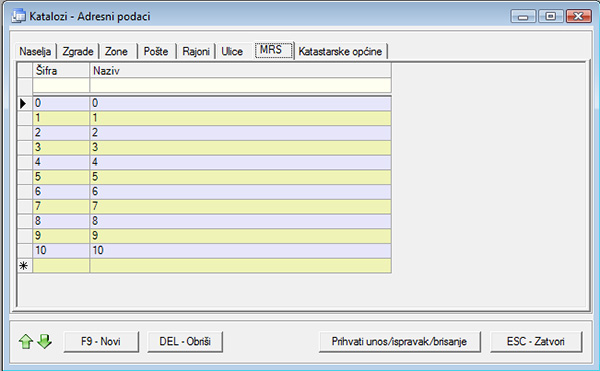Select Naziv cell with value 10

(x=240, y=251)
